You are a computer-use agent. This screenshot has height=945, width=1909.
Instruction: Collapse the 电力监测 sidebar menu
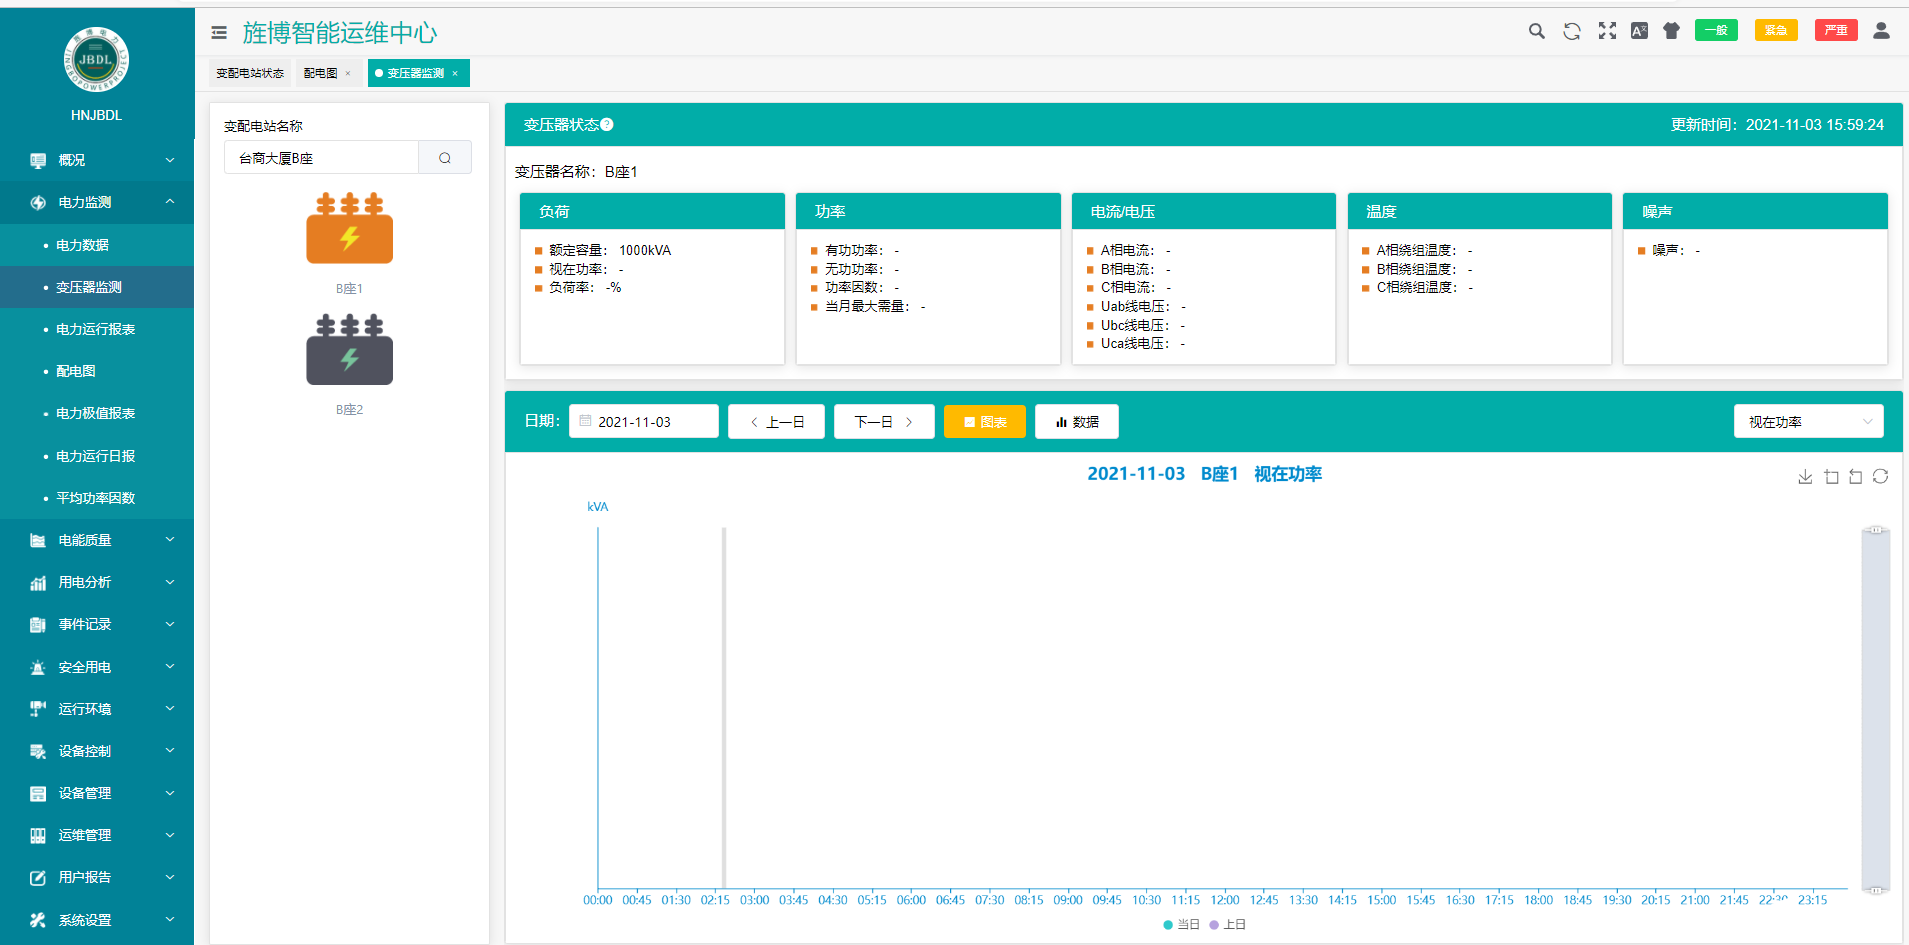97,202
